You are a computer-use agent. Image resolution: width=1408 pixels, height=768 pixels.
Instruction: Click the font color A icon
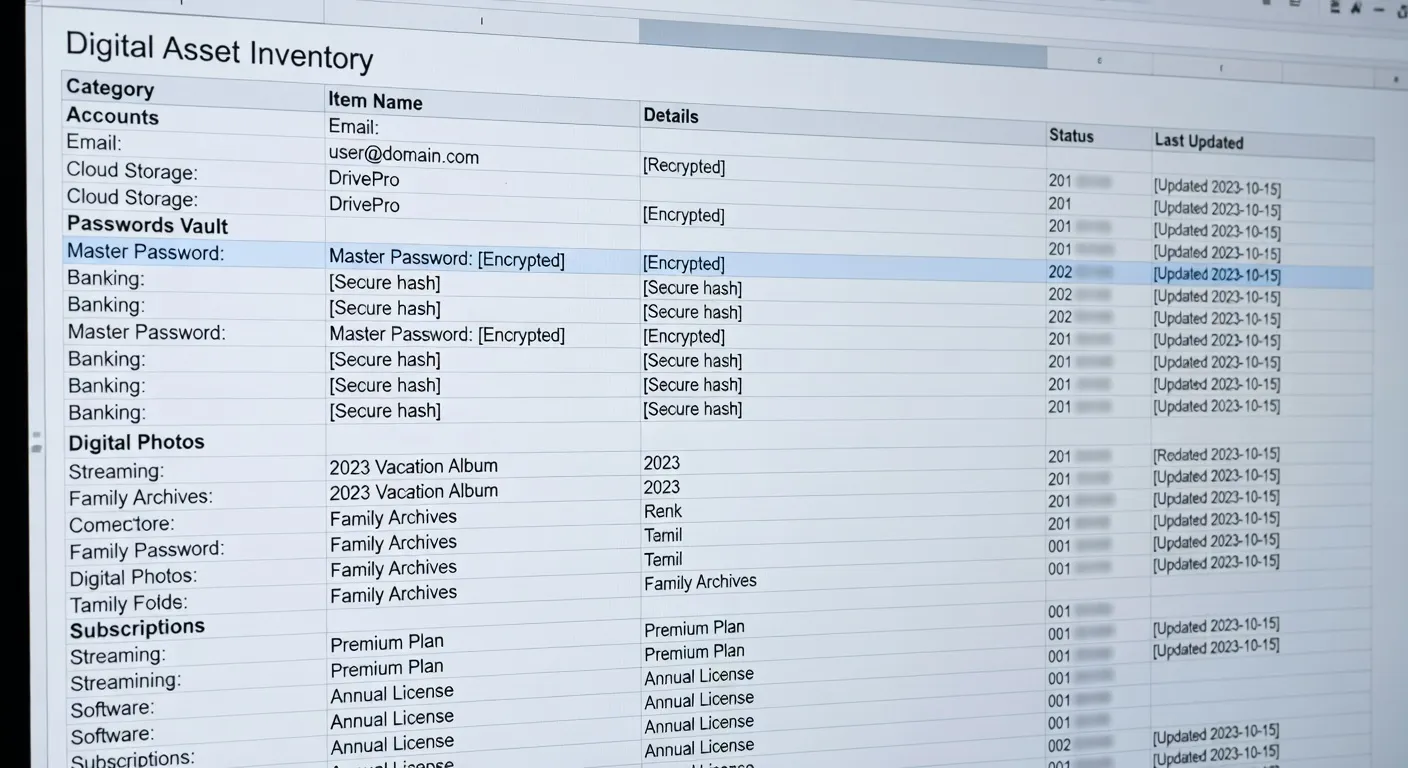pos(1356,9)
